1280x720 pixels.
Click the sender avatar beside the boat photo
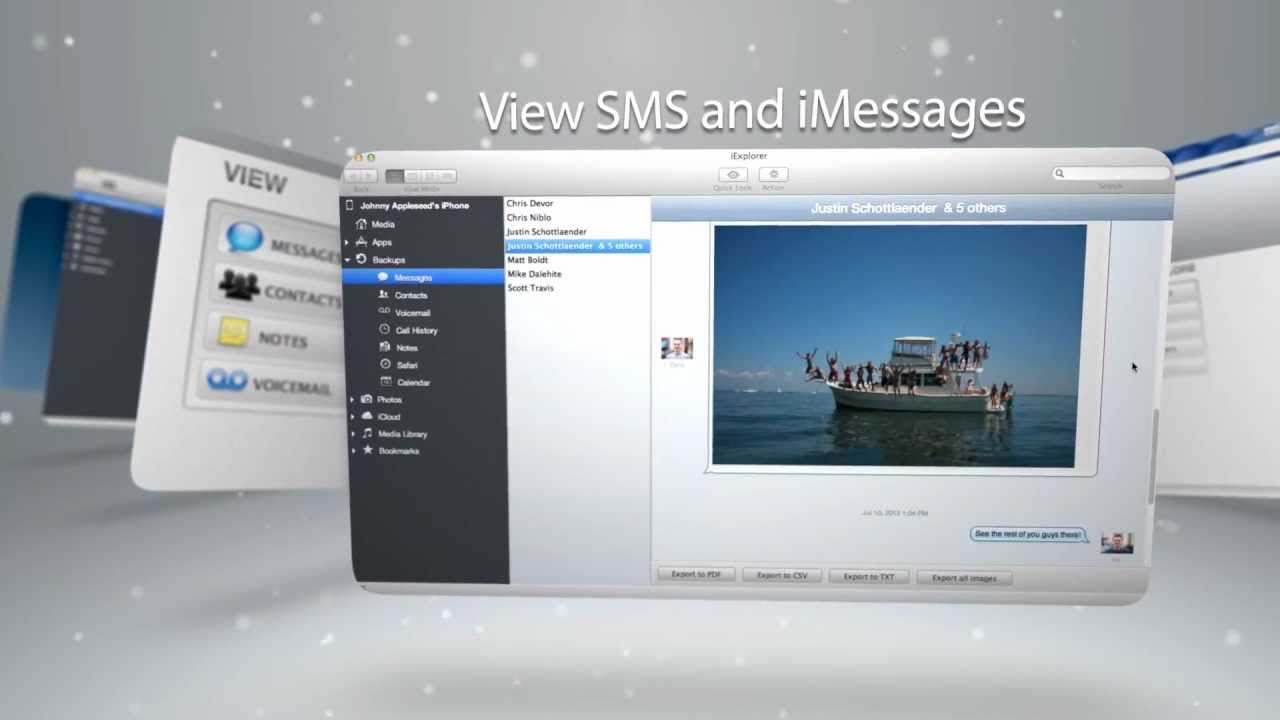point(677,348)
